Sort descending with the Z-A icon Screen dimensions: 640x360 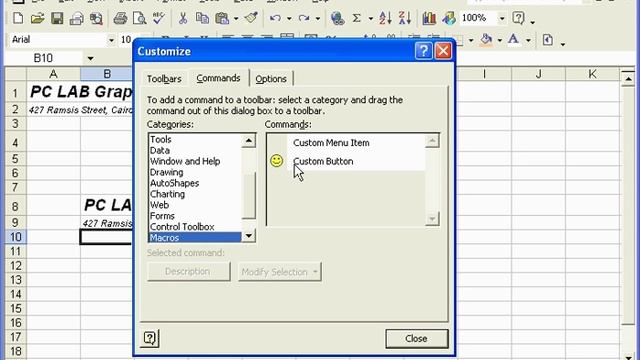click(x=404, y=18)
